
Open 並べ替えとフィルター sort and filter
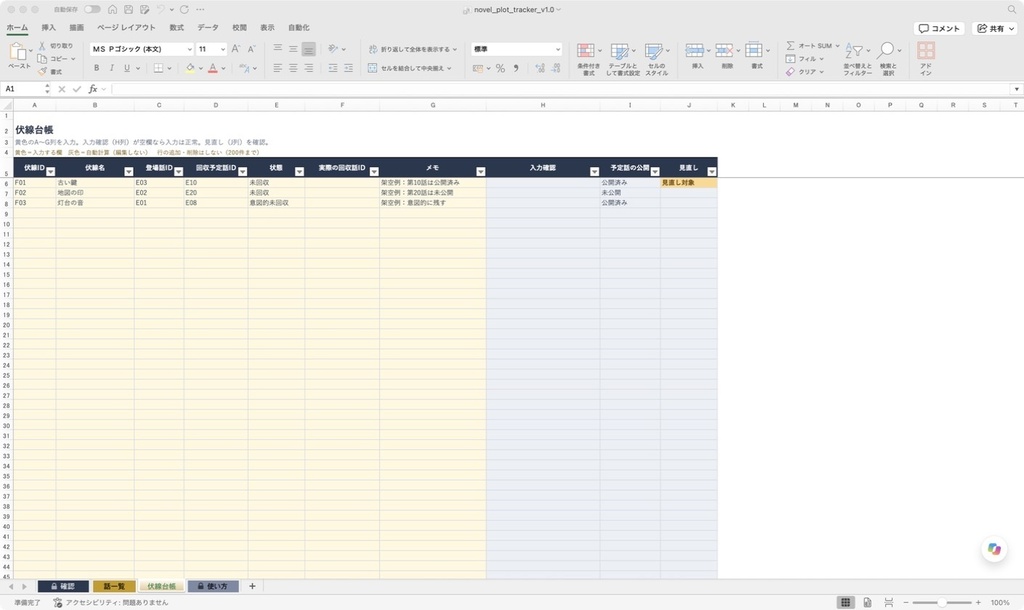point(857,59)
